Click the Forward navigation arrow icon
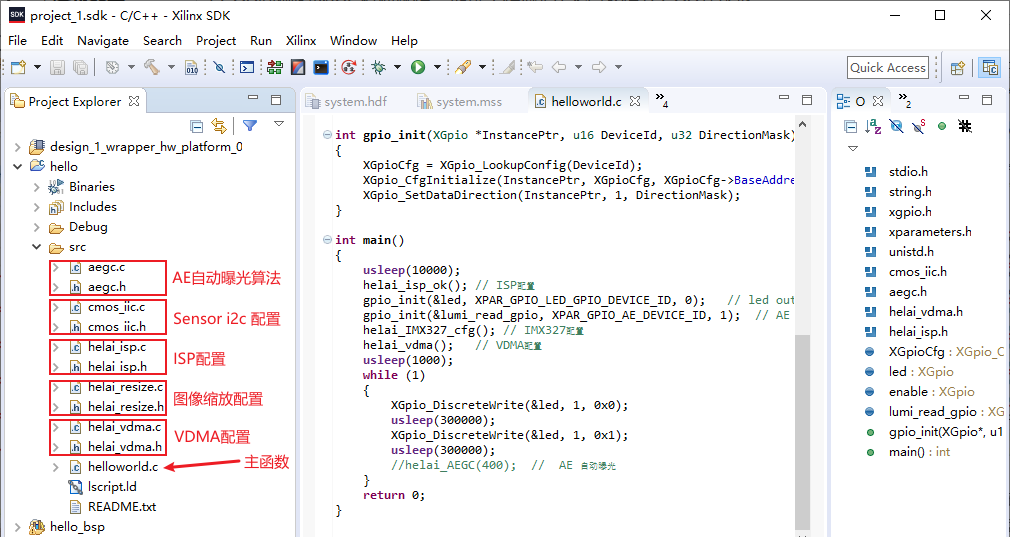 pyautogui.click(x=598, y=67)
